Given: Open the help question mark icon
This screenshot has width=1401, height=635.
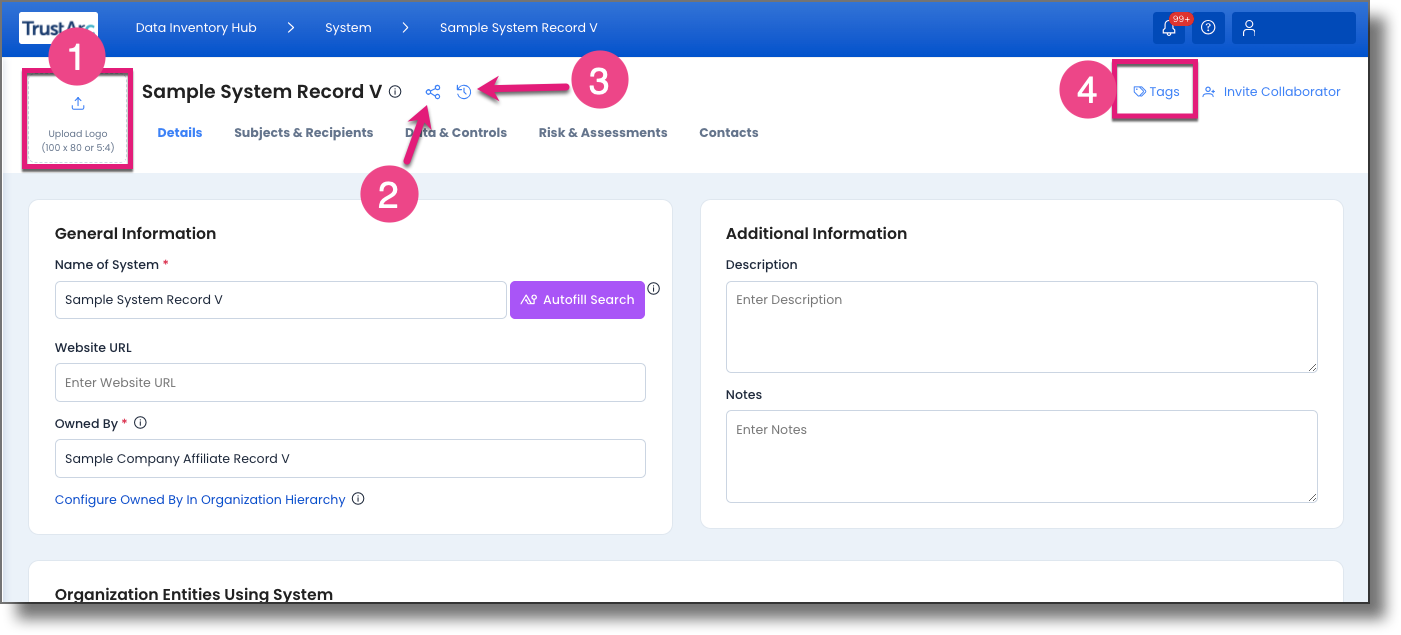Looking at the screenshot, I should 1207,27.
